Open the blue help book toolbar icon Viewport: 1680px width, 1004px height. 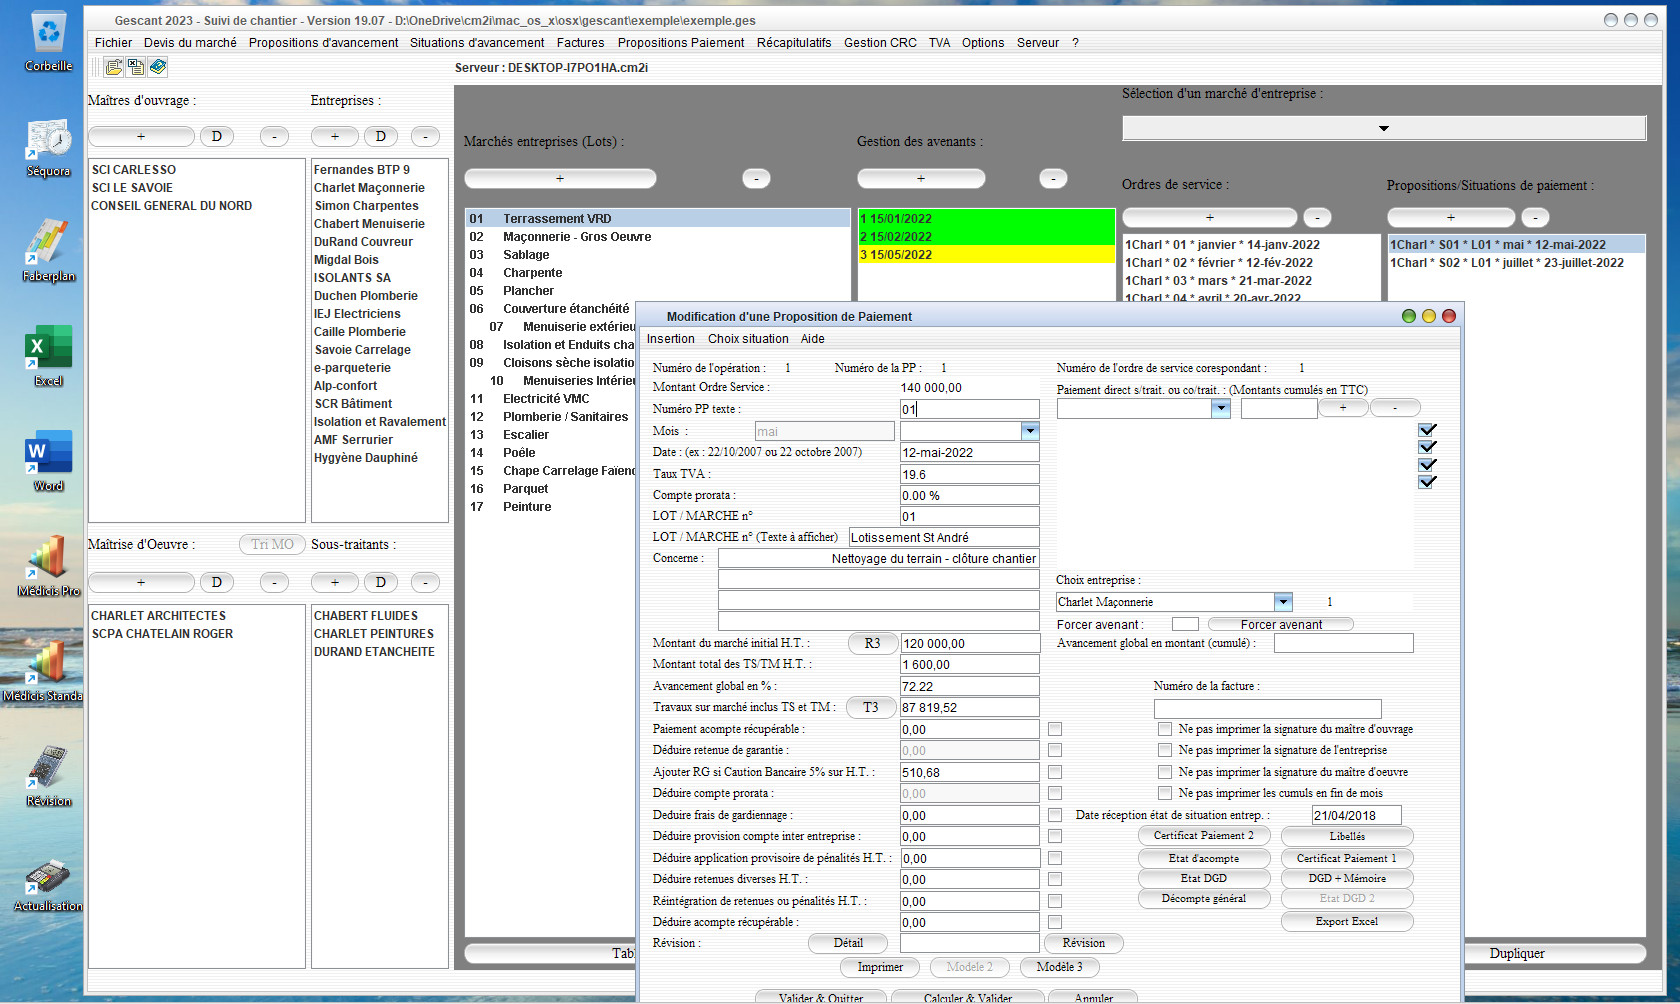158,67
